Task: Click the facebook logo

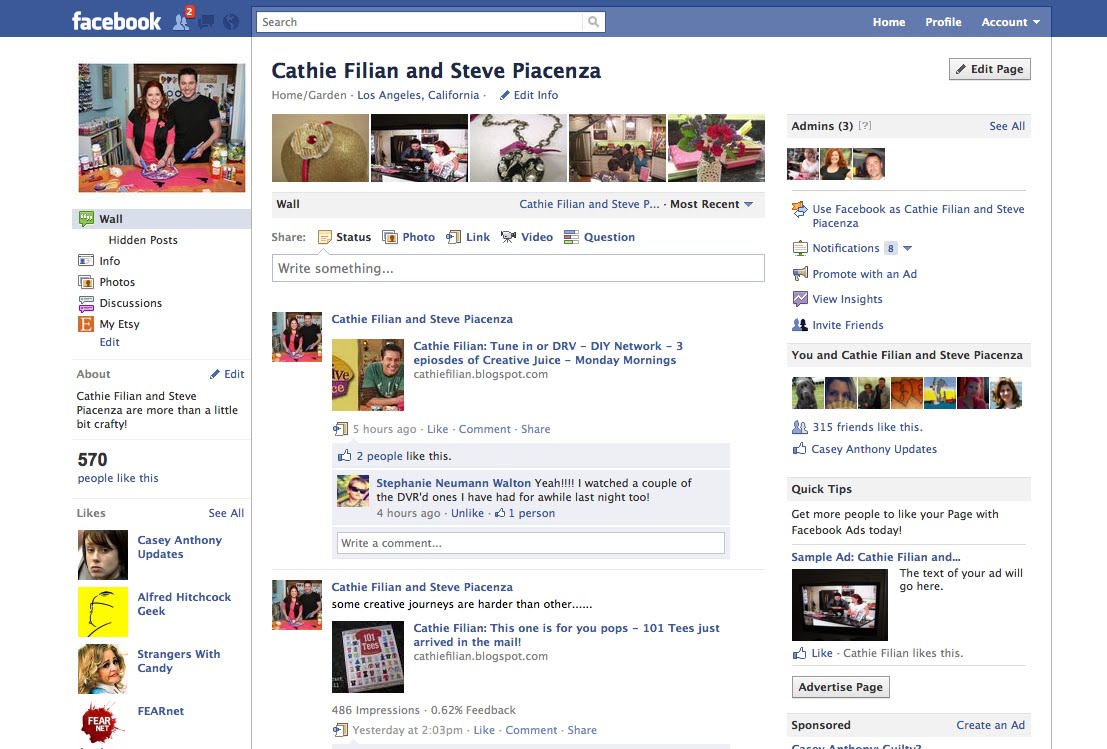Action: click(116, 22)
